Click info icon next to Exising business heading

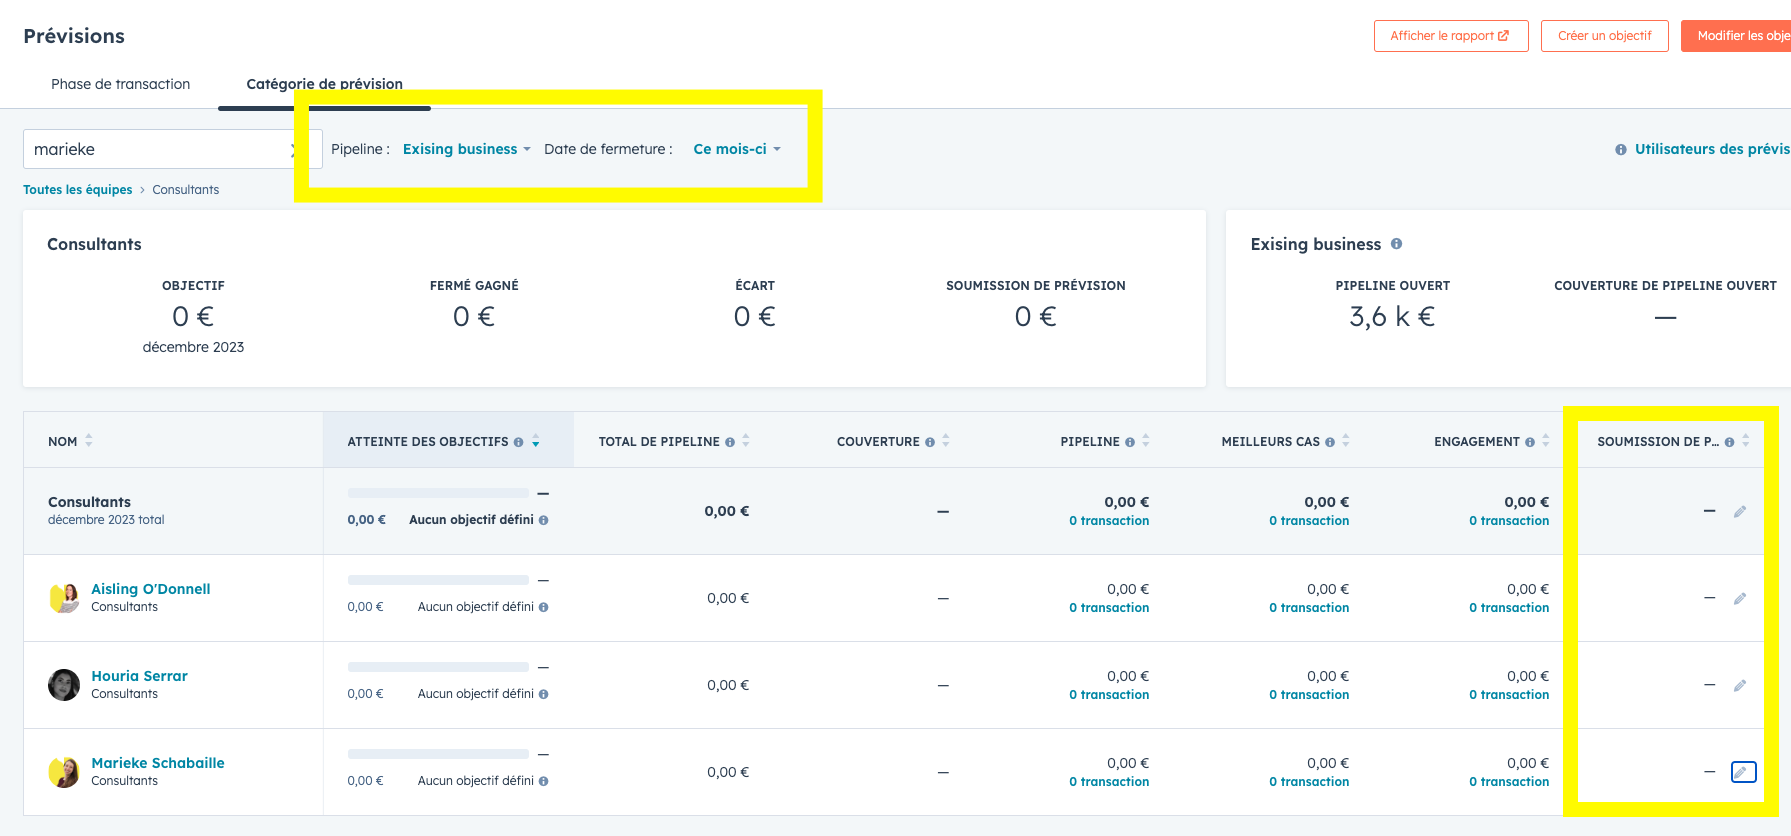point(1396,244)
